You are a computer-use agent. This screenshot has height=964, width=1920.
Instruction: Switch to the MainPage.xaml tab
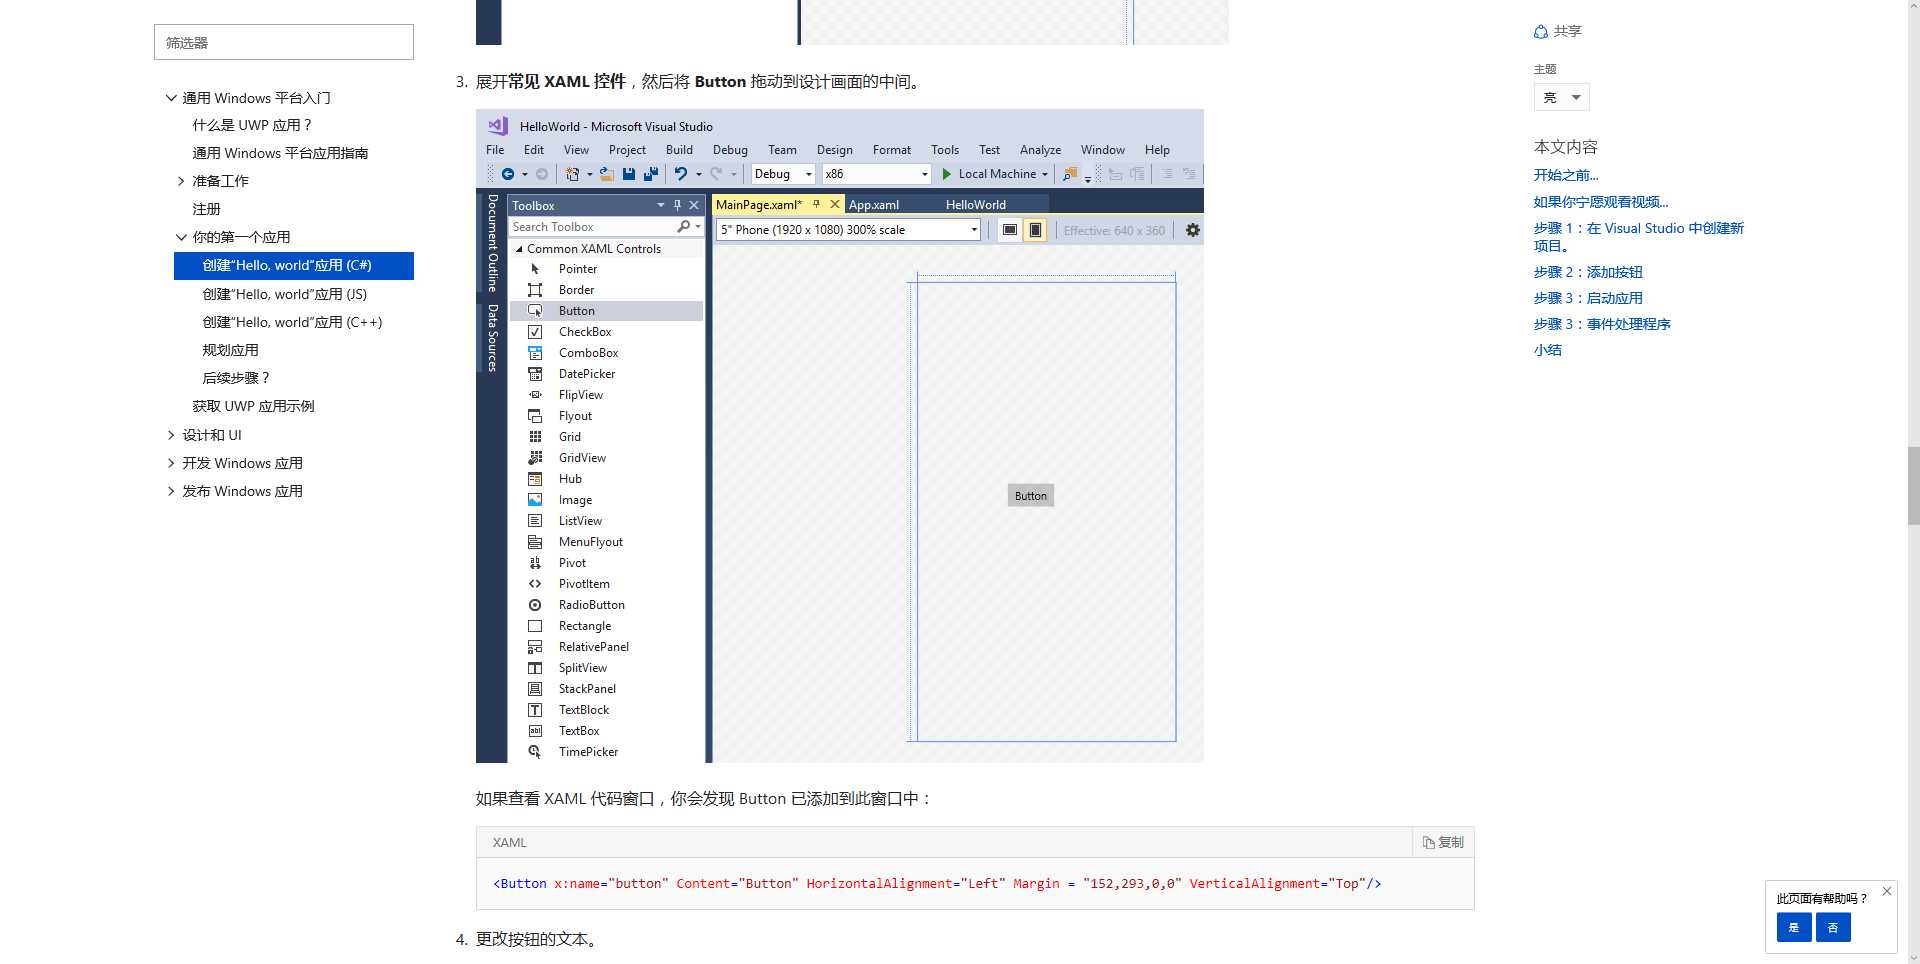point(758,205)
